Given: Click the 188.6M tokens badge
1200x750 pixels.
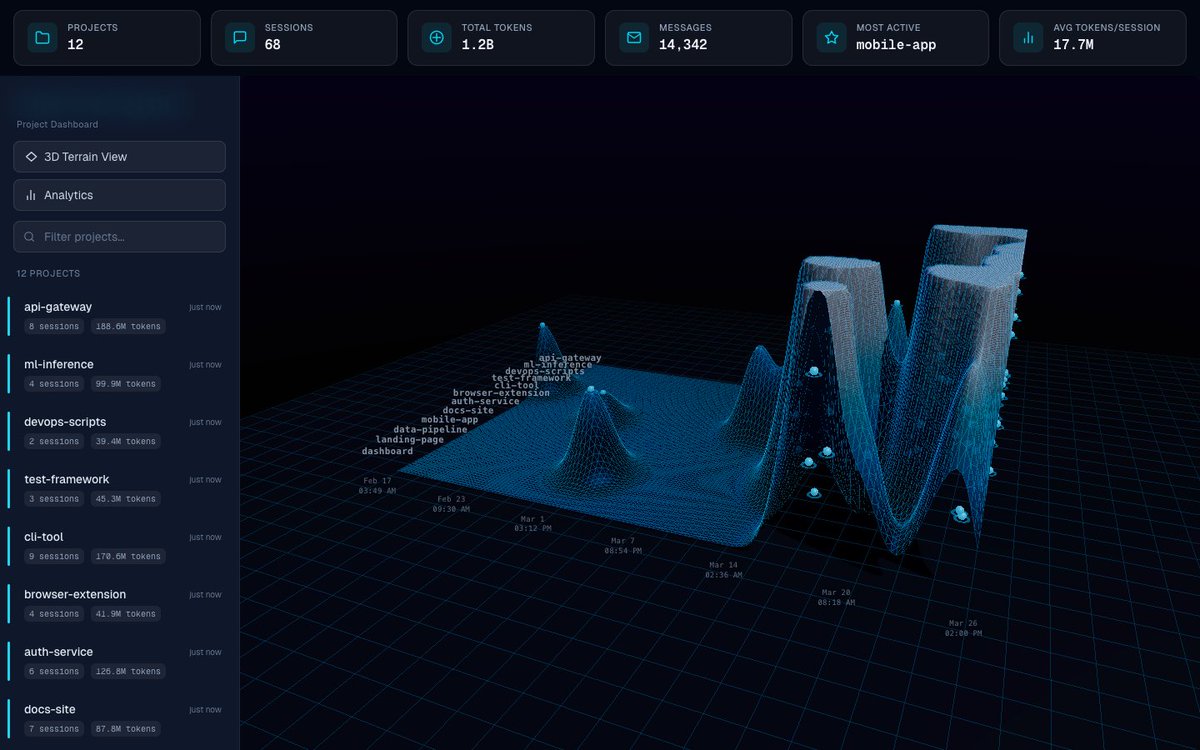Looking at the screenshot, I should pyautogui.click(x=128, y=327).
